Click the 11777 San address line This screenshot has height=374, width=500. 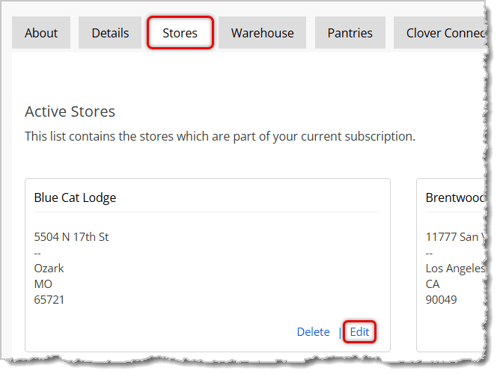(455, 237)
